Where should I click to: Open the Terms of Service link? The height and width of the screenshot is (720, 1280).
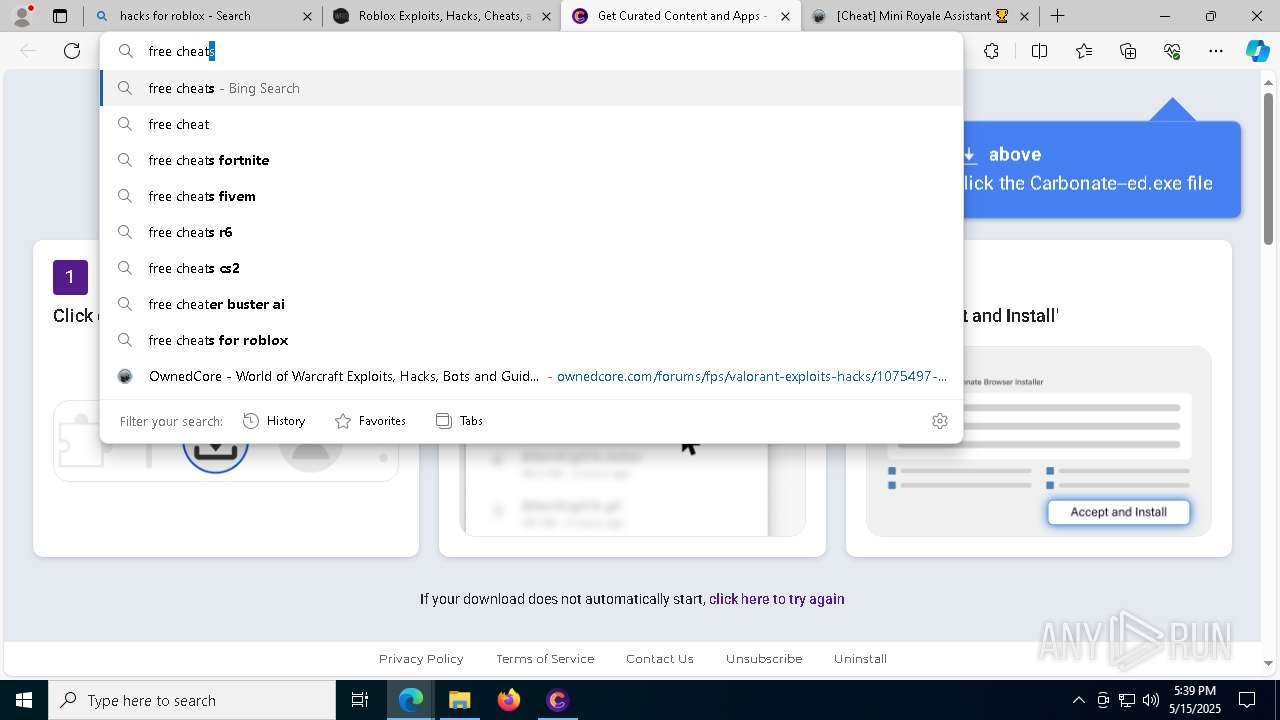[545, 659]
